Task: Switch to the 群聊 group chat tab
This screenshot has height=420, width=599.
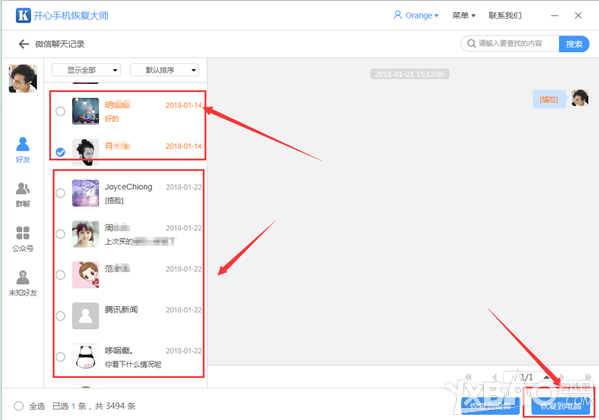Action: [x=23, y=195]
